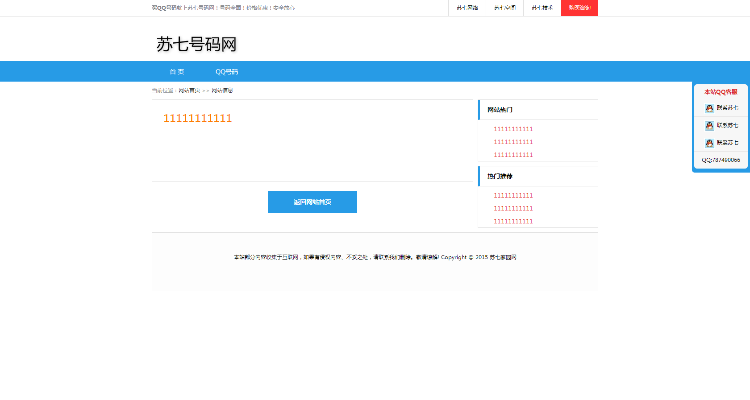Click the middle QQ penguin icon in service panel

pyautogui.click(x=709, y=125)
